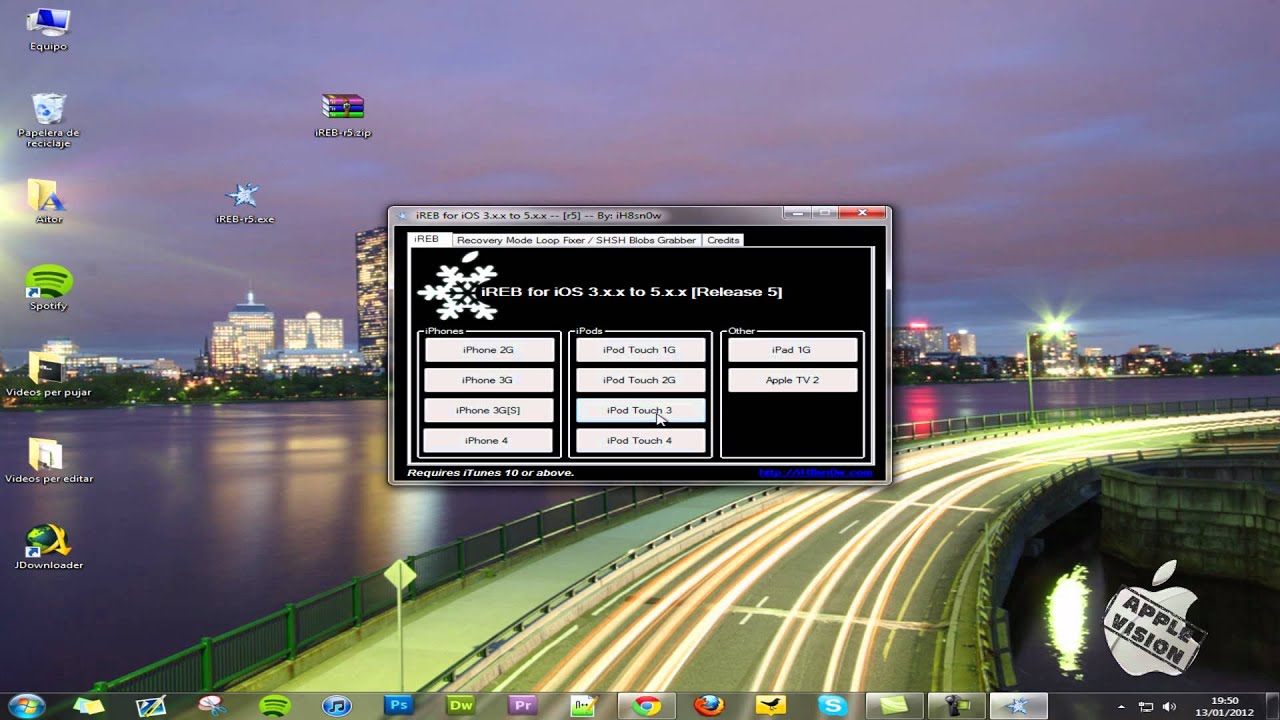Open Spotify from the taskbar
The image size is (1280, 720).
pos(275,705)
